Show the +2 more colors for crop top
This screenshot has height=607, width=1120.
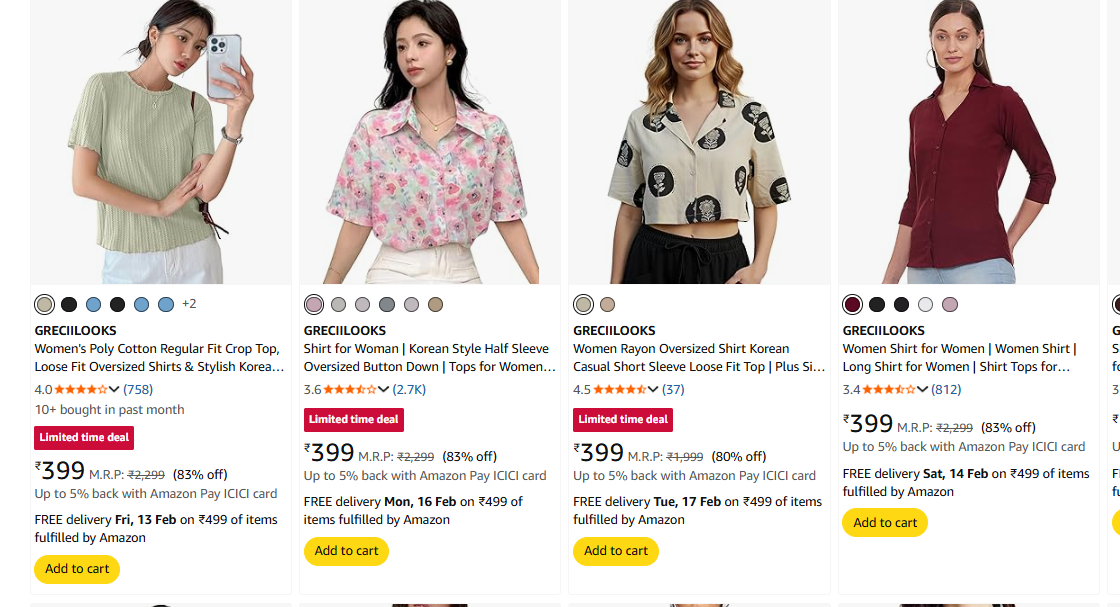pyautogui.click(x=189, y=304)
